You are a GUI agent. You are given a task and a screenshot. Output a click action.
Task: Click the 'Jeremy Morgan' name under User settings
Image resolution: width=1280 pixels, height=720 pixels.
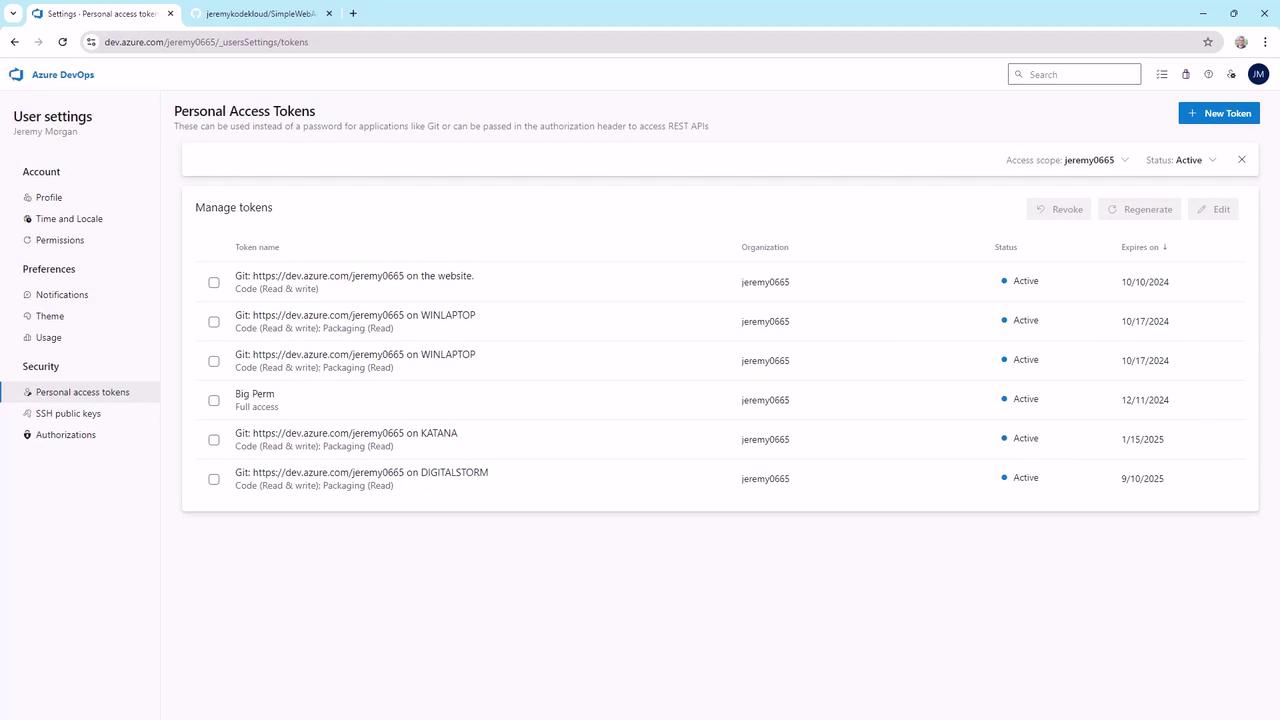pyautogui.click(x=45, y=132)
